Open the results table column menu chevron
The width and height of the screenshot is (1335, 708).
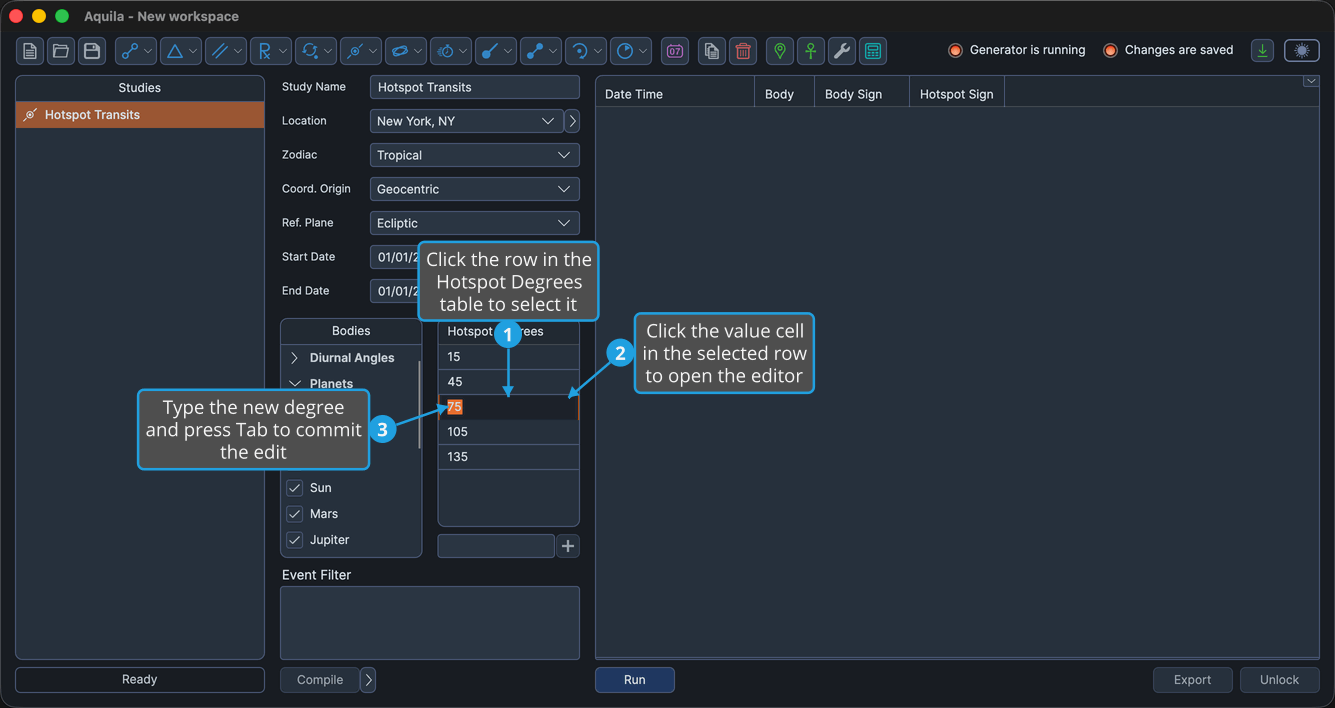[1310, 82]
